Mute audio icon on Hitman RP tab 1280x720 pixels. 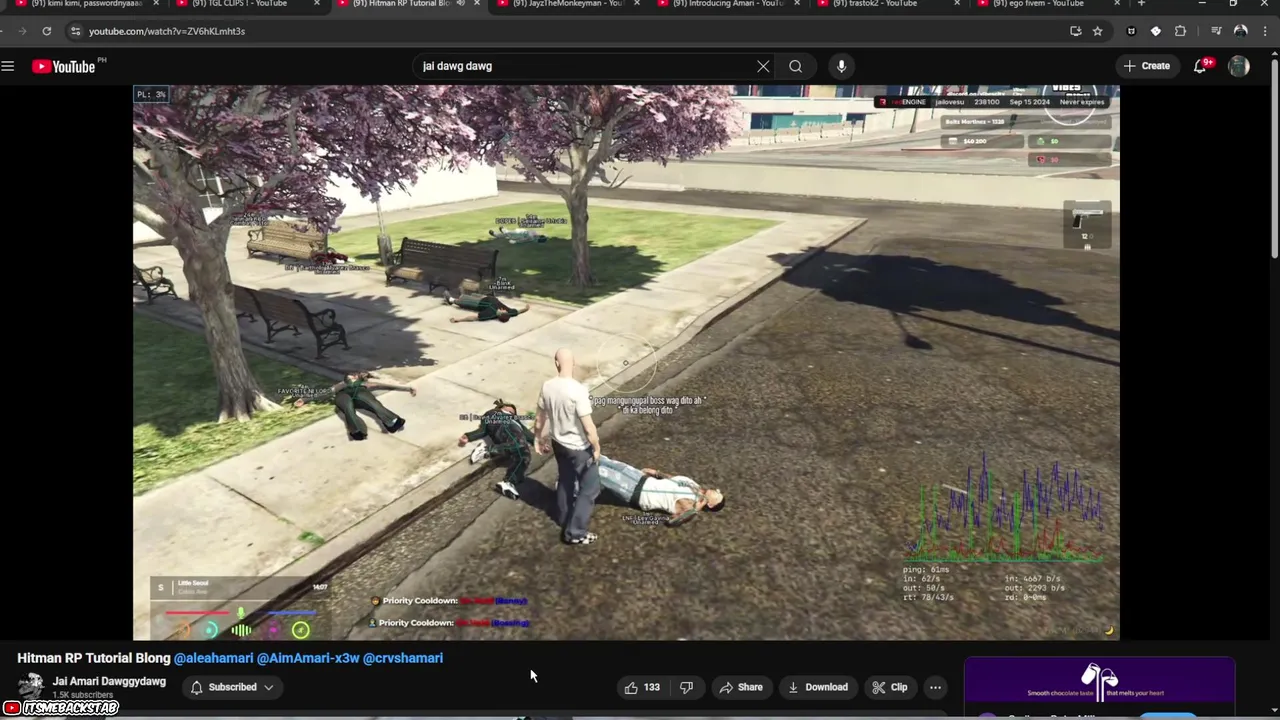(x=460, y=4)
